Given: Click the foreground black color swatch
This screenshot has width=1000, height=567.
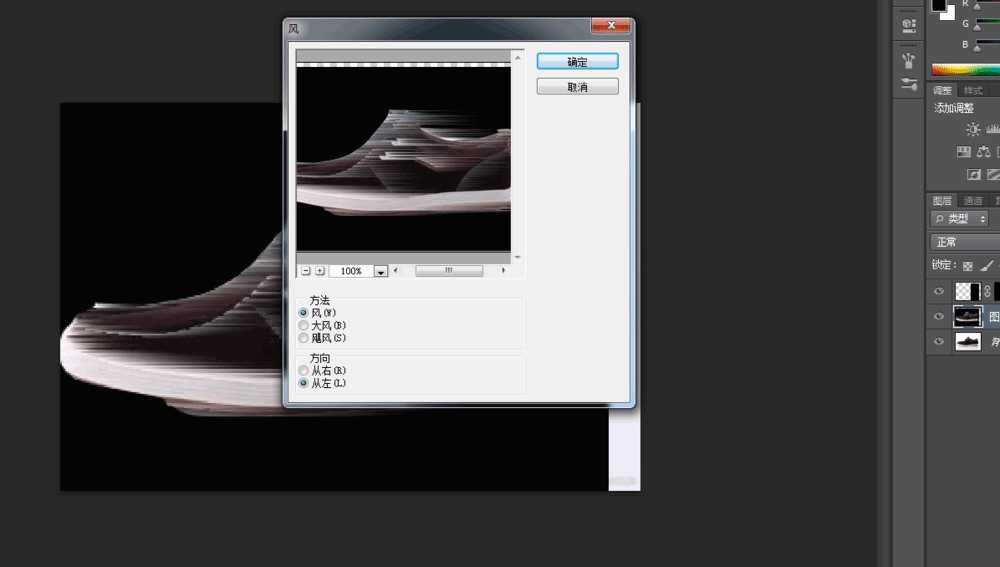Looking at the screenshot, I should pyautogui.click(x=938, y=5).
